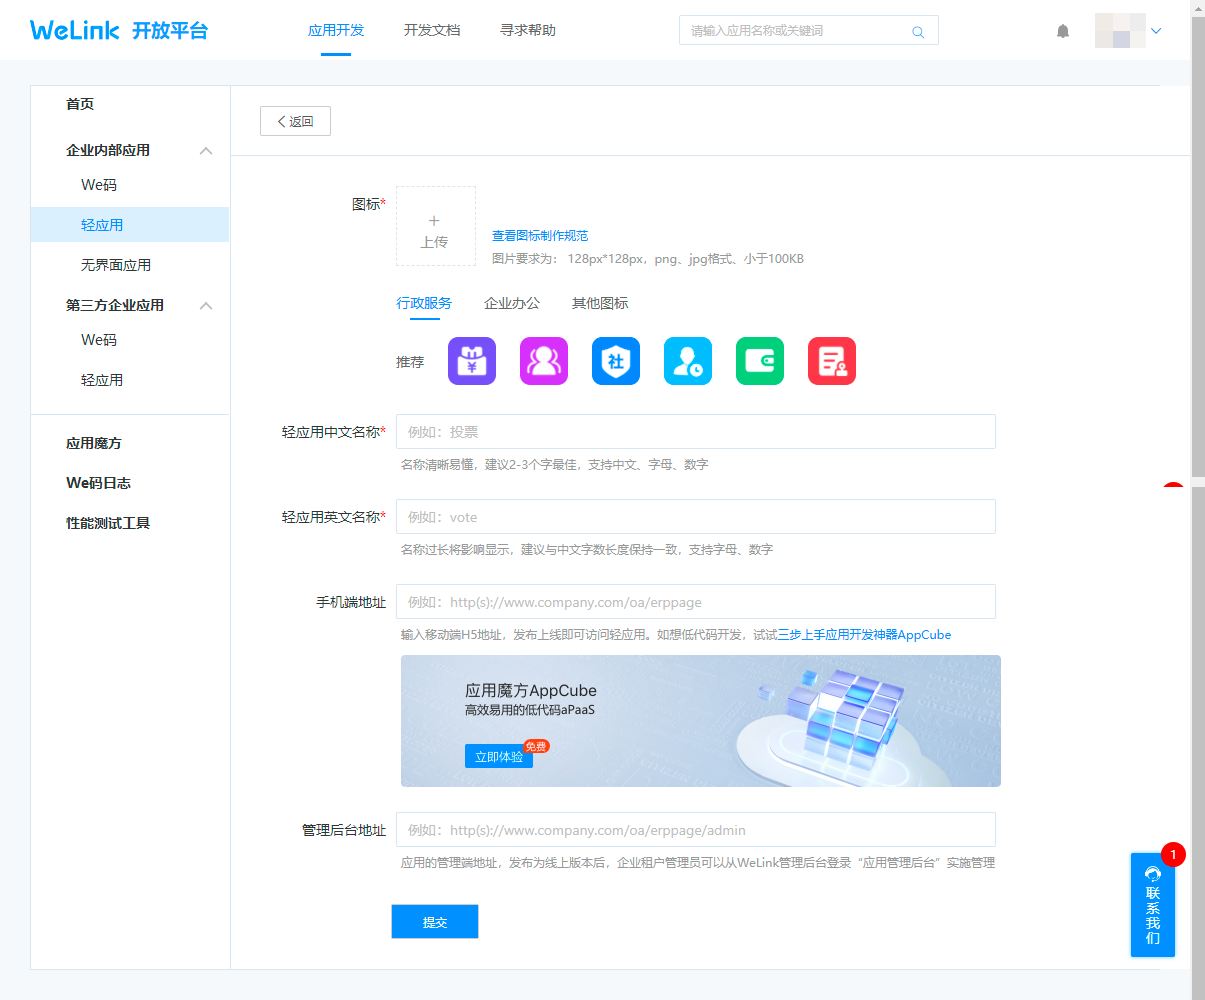Click the 名称过长将影响显示 hint text

(x=587, y=550)
